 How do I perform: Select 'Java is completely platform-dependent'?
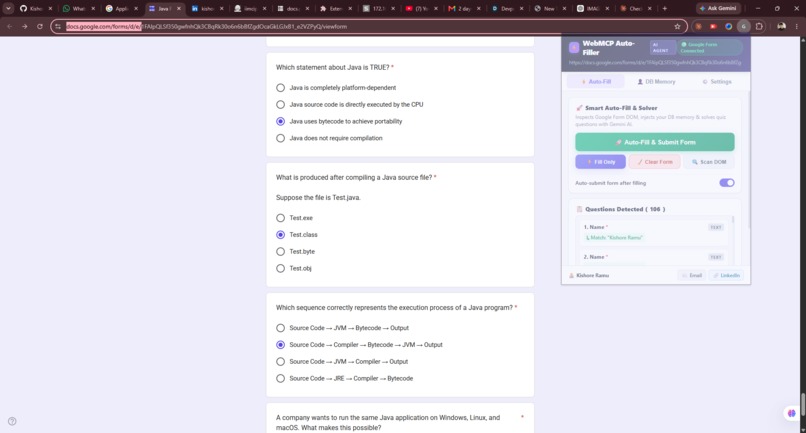point(280,88)
